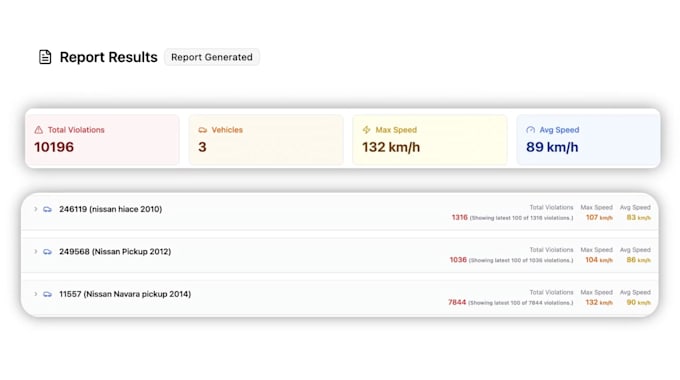Click the lightning icon in Max Speed card
This screenshot has width=680, height=380.
coord(366,130)
